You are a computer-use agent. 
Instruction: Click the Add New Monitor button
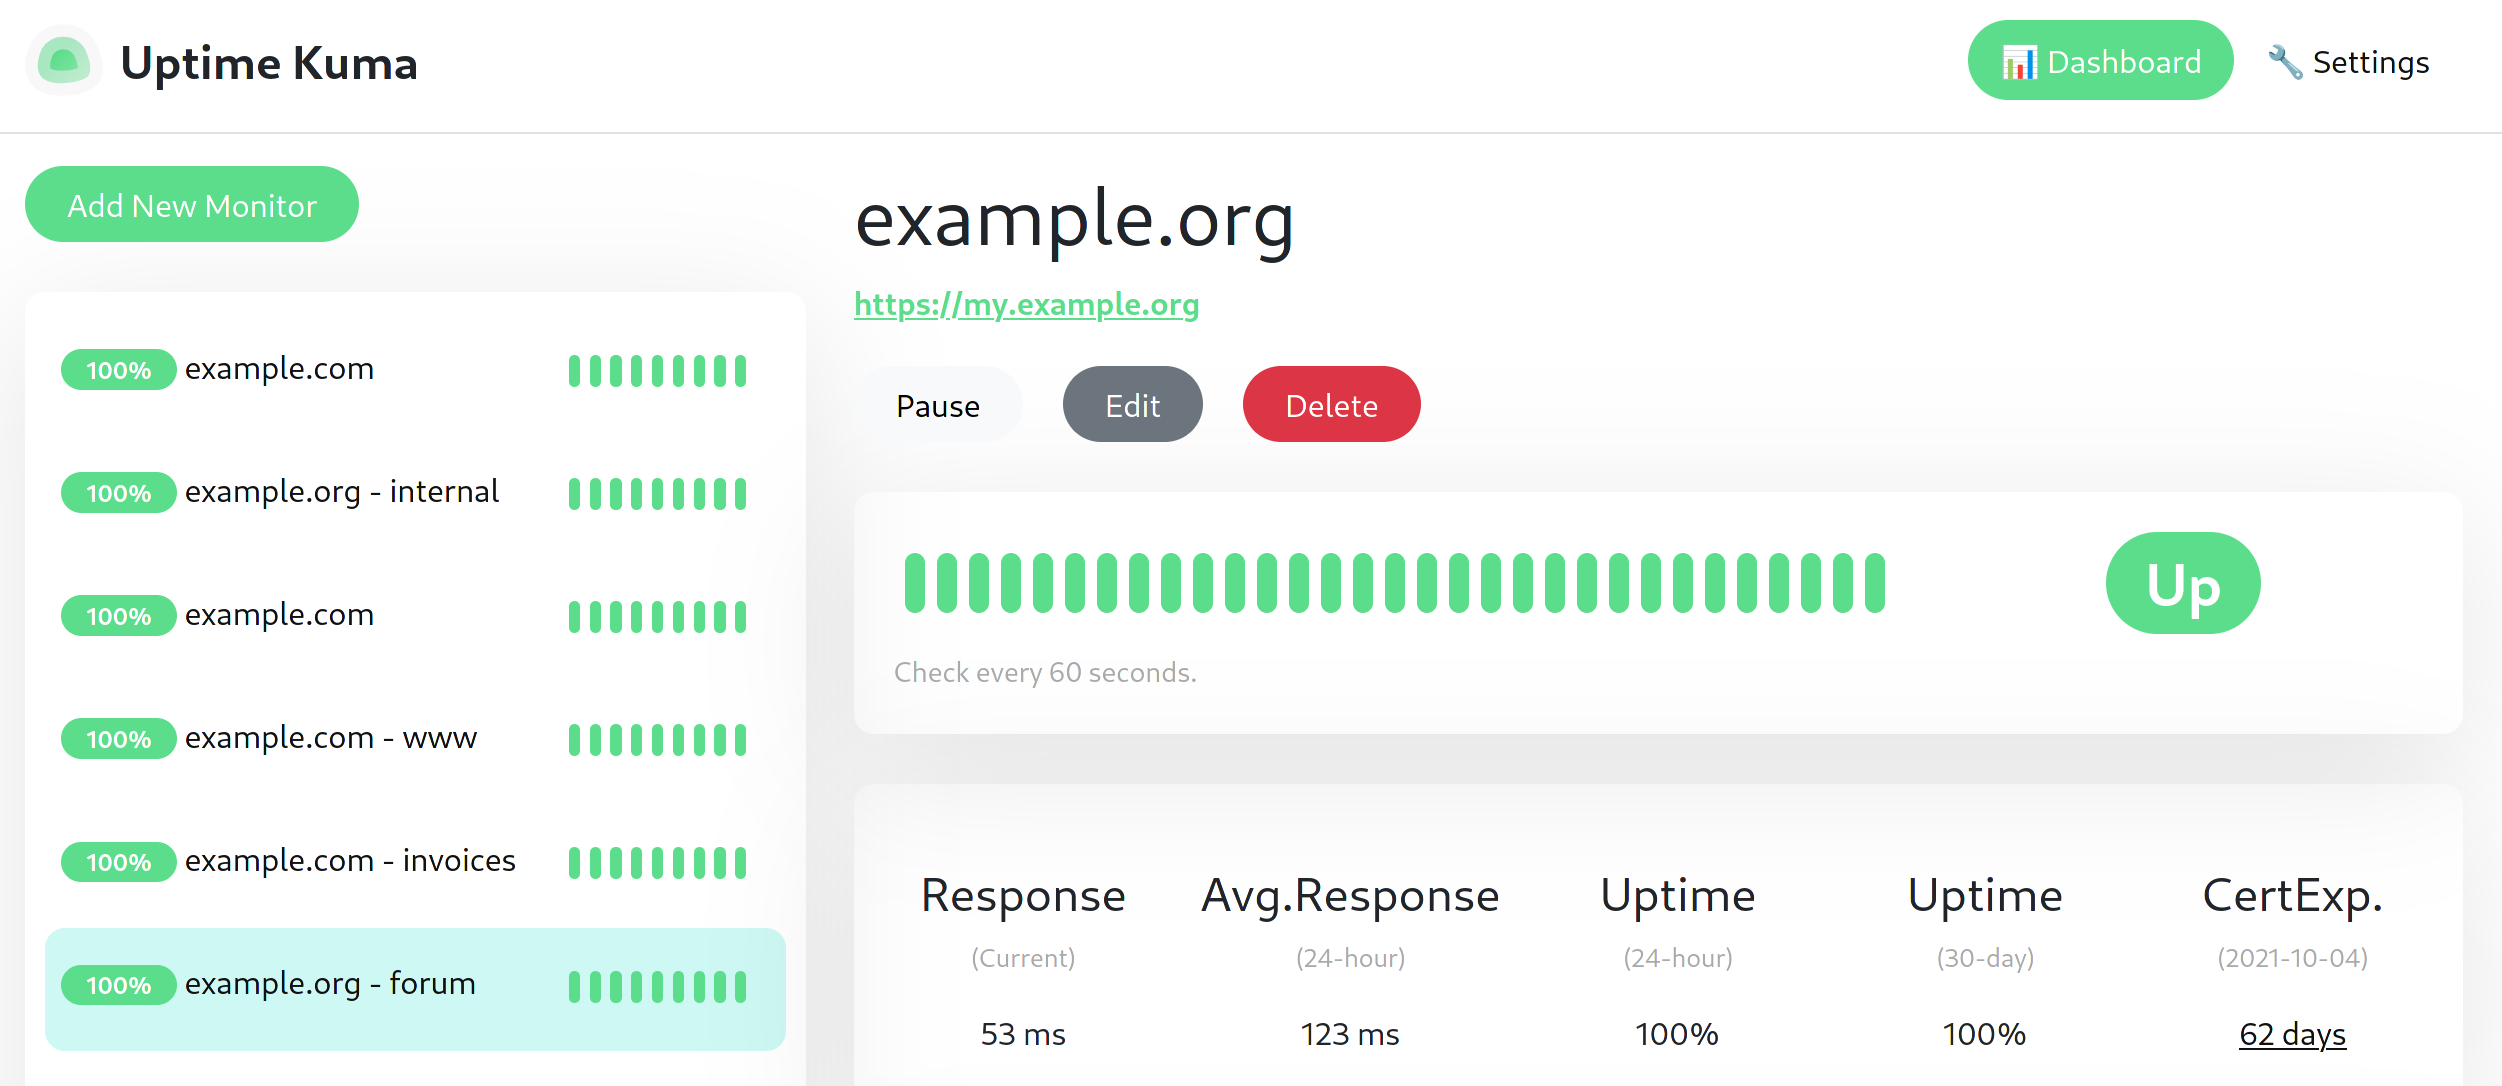192,205
